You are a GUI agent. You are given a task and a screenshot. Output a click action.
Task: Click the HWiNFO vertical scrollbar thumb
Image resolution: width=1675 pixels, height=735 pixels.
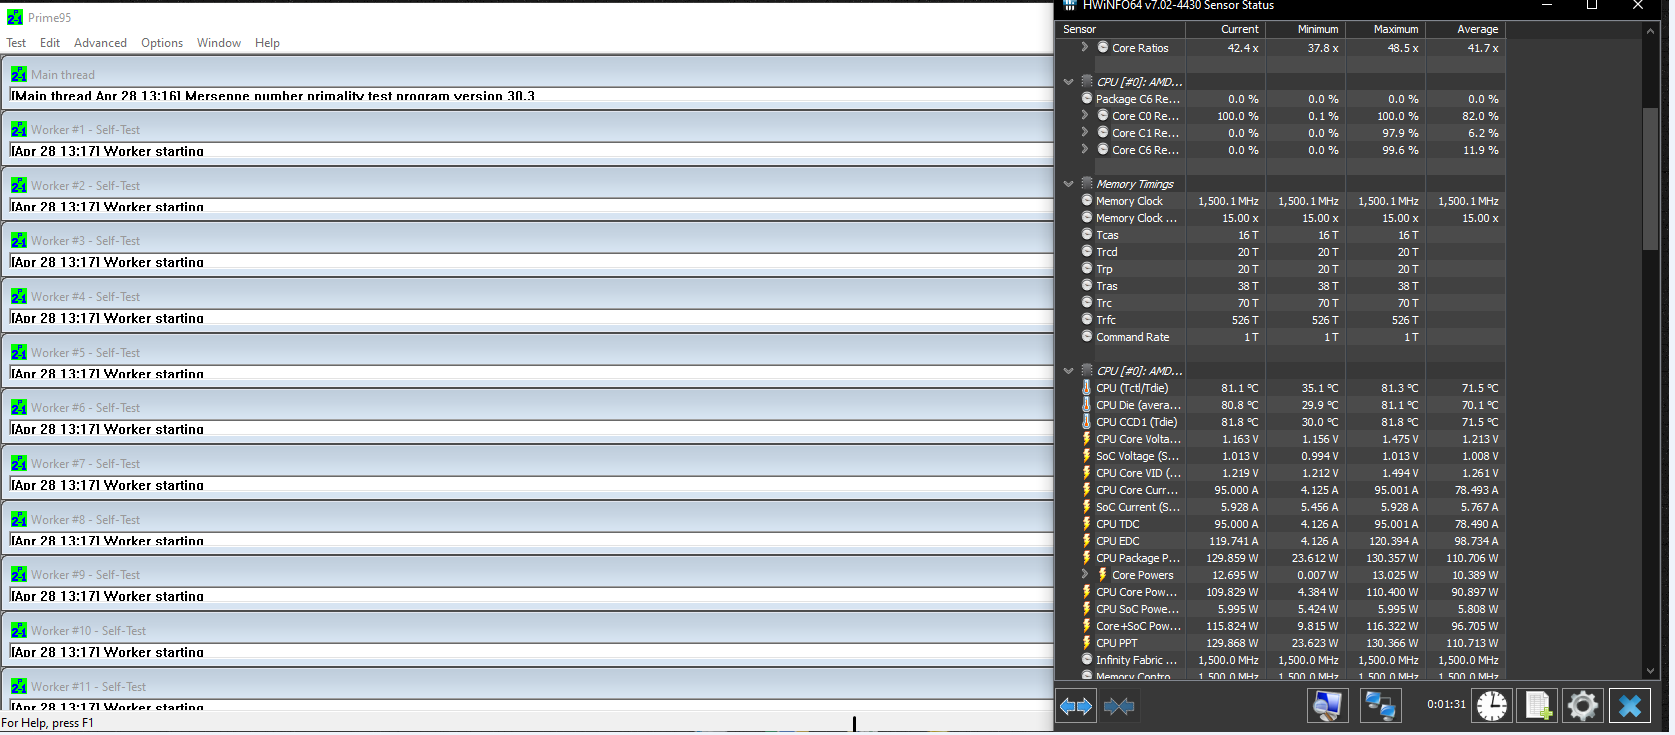point(1650,178)
